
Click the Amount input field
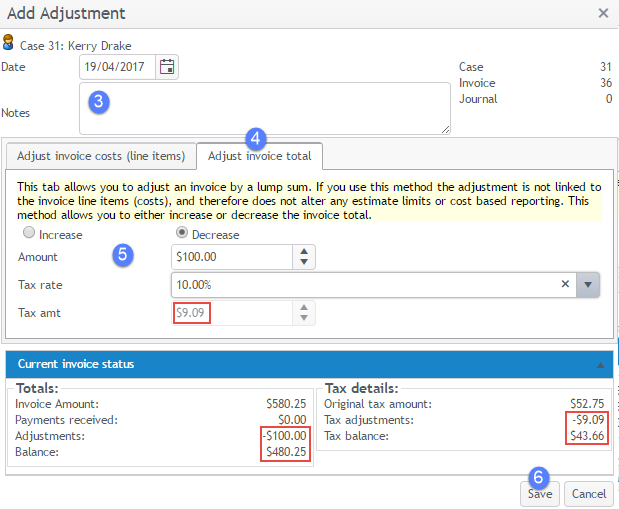coord(230,257)
